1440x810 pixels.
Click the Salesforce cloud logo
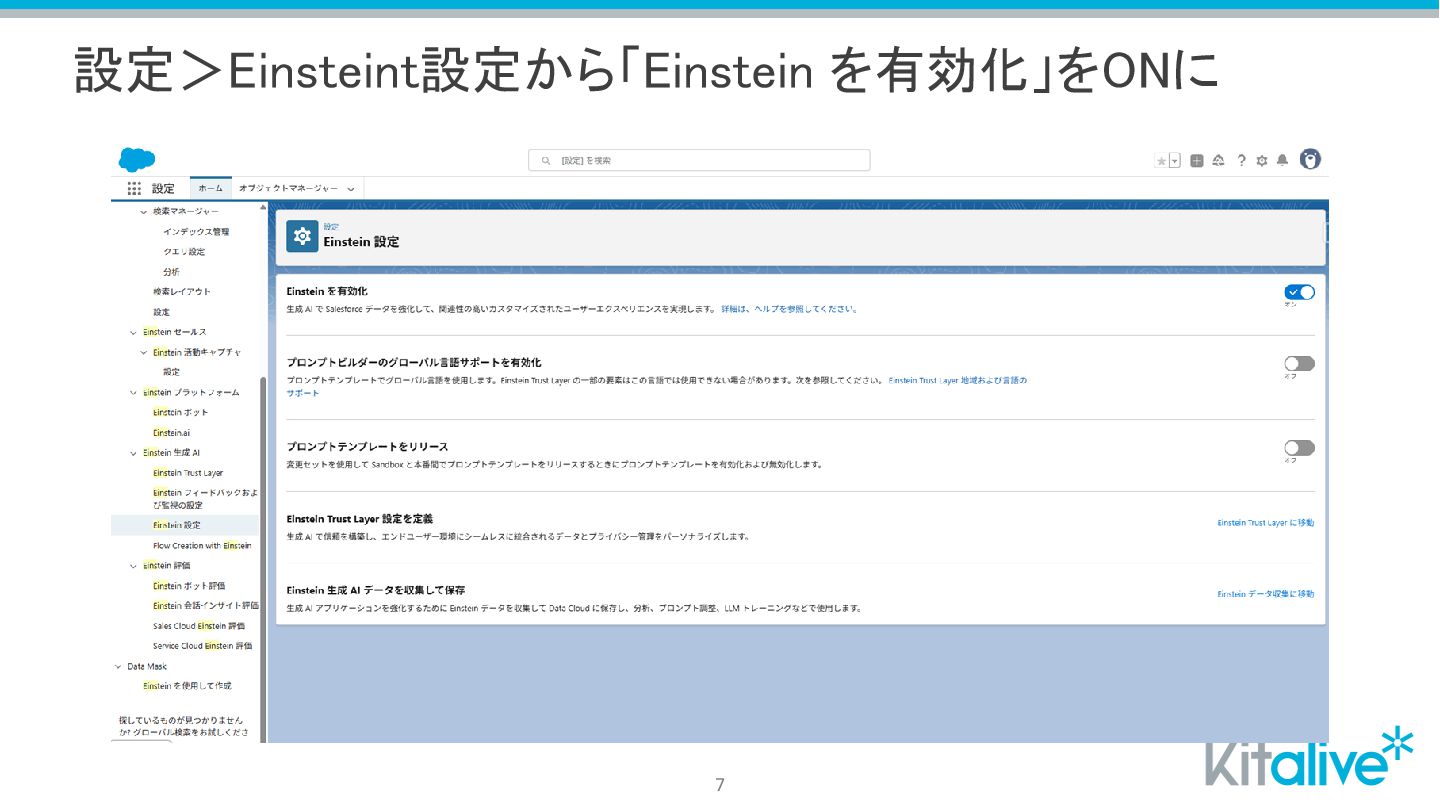137,159
